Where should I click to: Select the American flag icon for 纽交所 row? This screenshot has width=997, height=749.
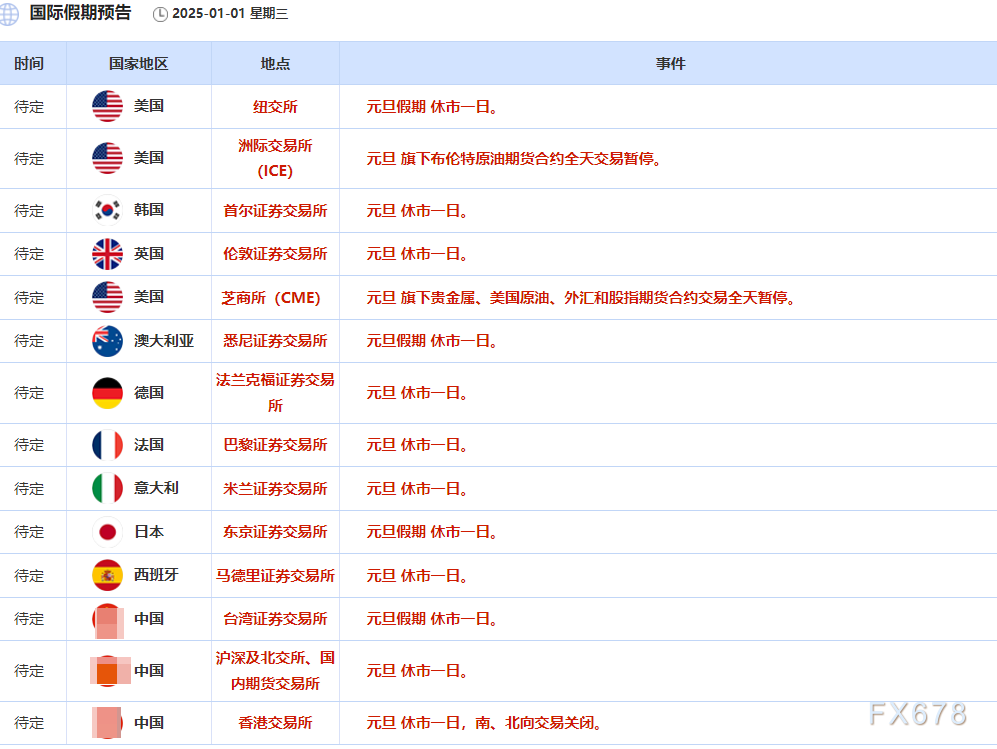pos(107,106)
